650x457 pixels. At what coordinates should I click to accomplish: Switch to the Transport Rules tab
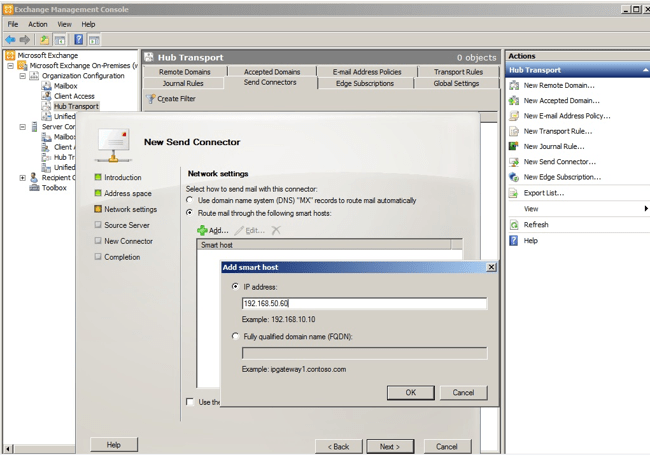(x=458, y=72)
